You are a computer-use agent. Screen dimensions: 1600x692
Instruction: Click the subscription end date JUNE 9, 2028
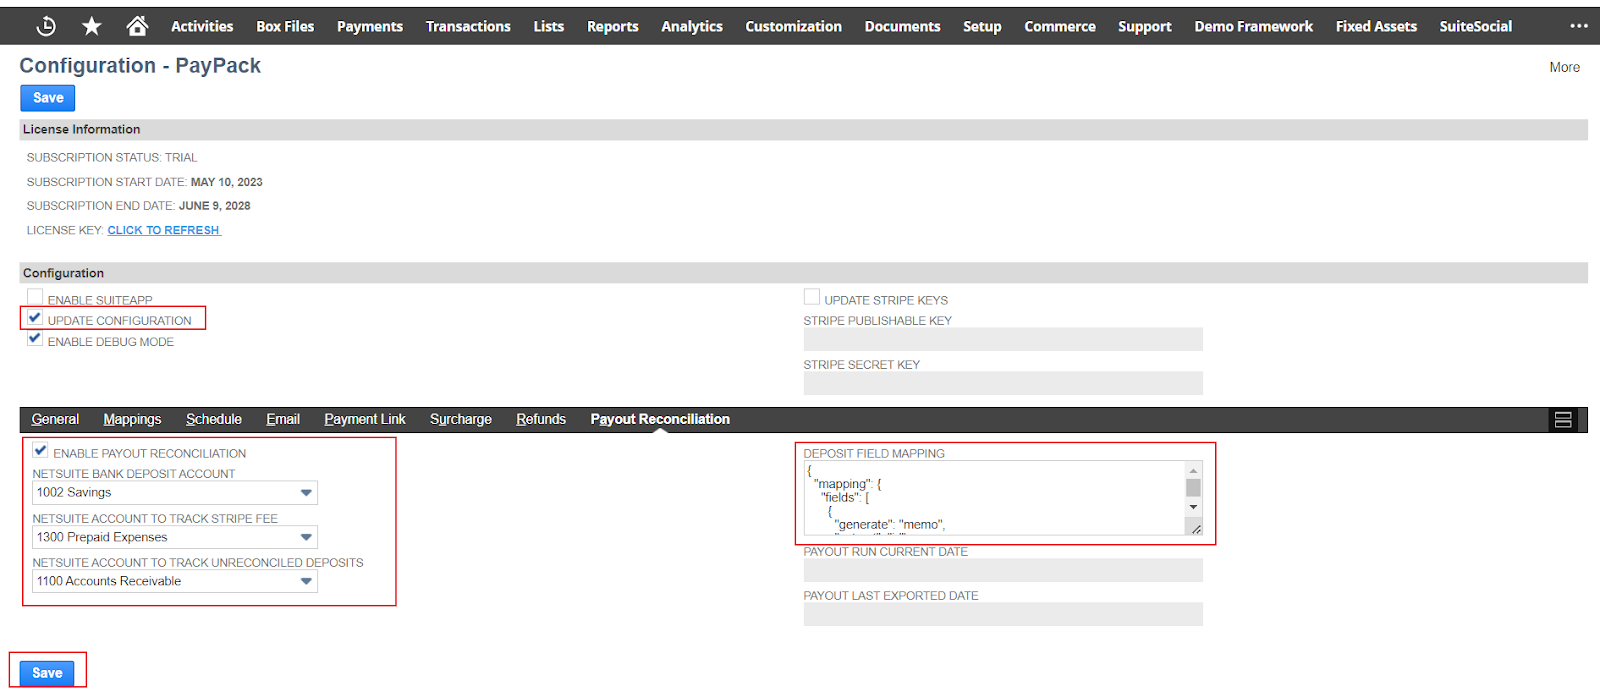pos(215,206)
